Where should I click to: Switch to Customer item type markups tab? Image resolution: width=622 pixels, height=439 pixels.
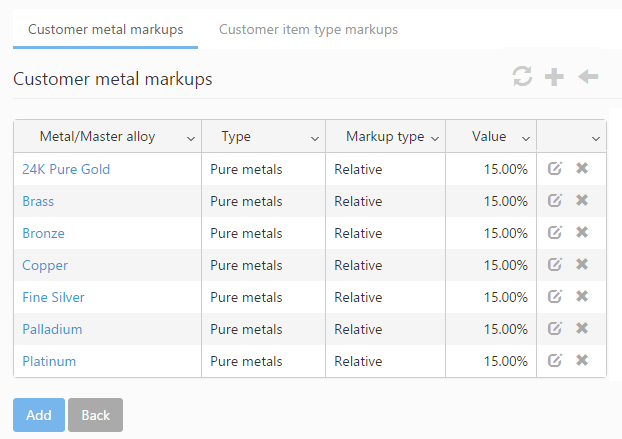click(308, 29)
